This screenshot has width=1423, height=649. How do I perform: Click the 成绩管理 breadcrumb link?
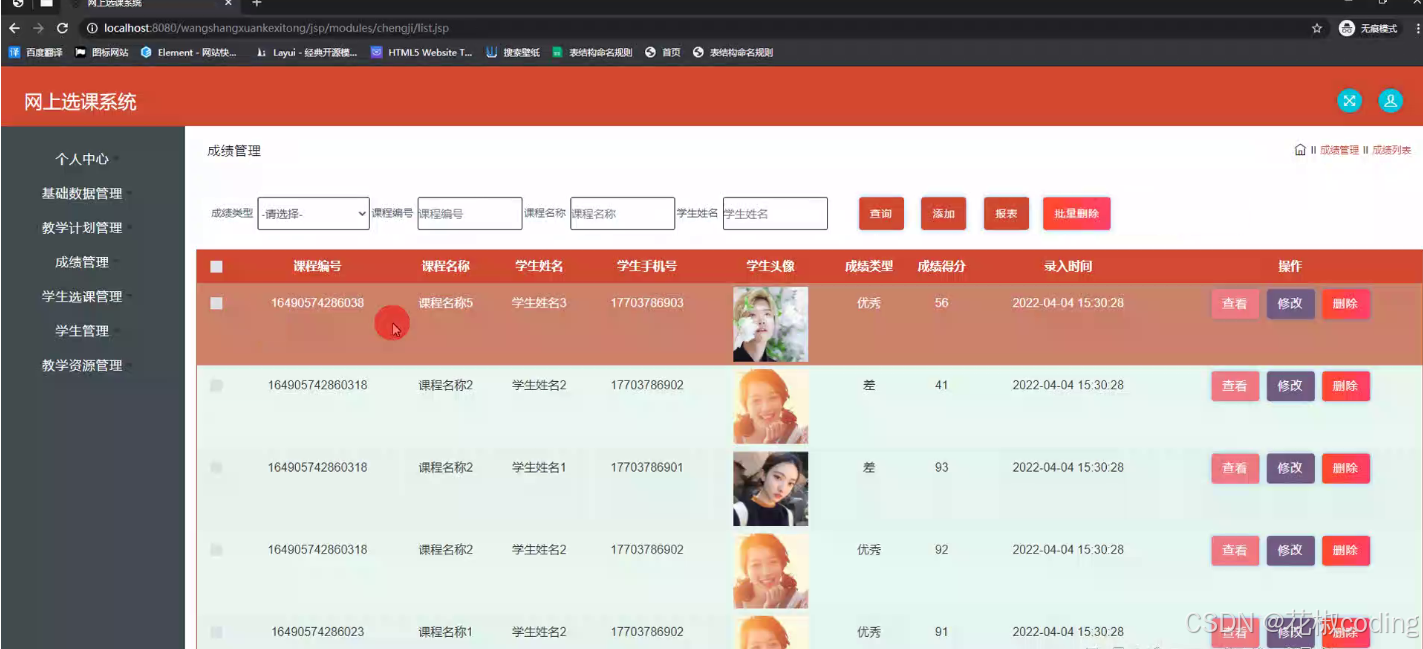[1339, 150]
